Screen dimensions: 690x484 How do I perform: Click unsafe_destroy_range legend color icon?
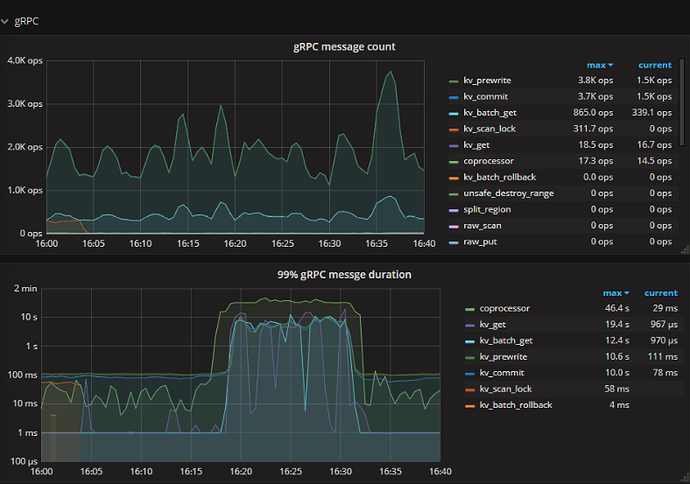pos(455,193)
